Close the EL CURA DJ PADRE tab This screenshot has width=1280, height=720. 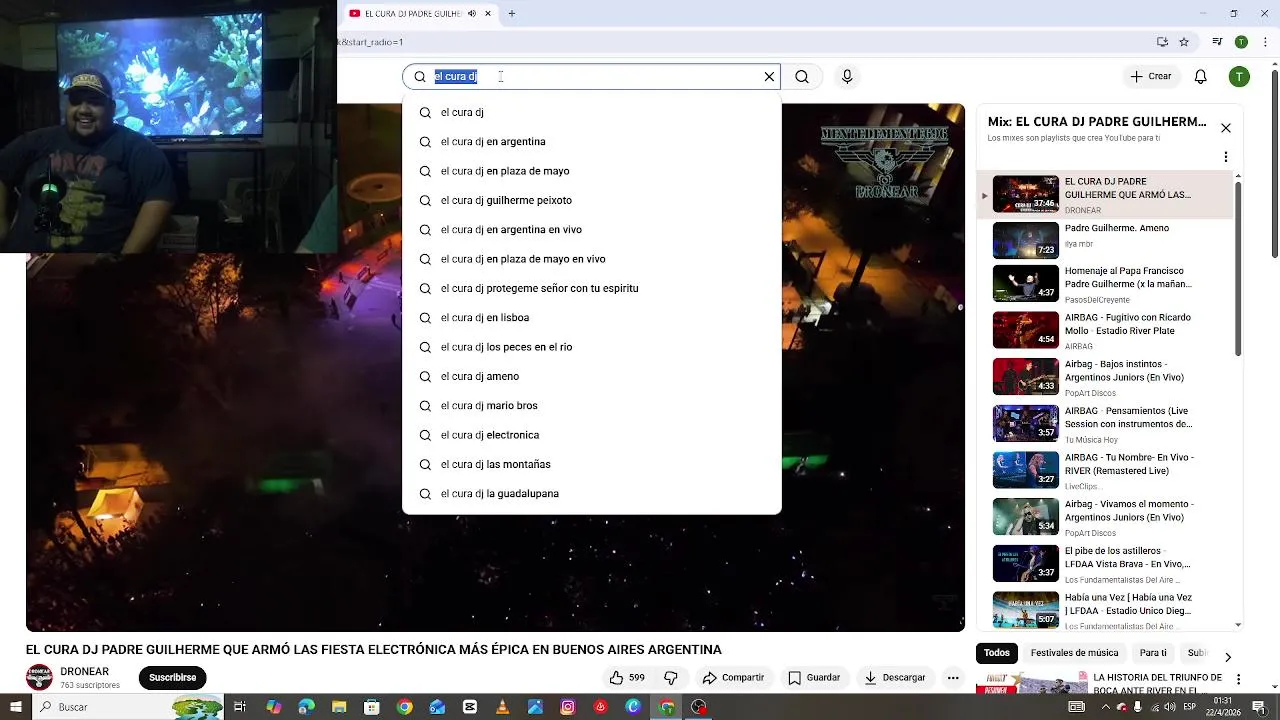488,14
